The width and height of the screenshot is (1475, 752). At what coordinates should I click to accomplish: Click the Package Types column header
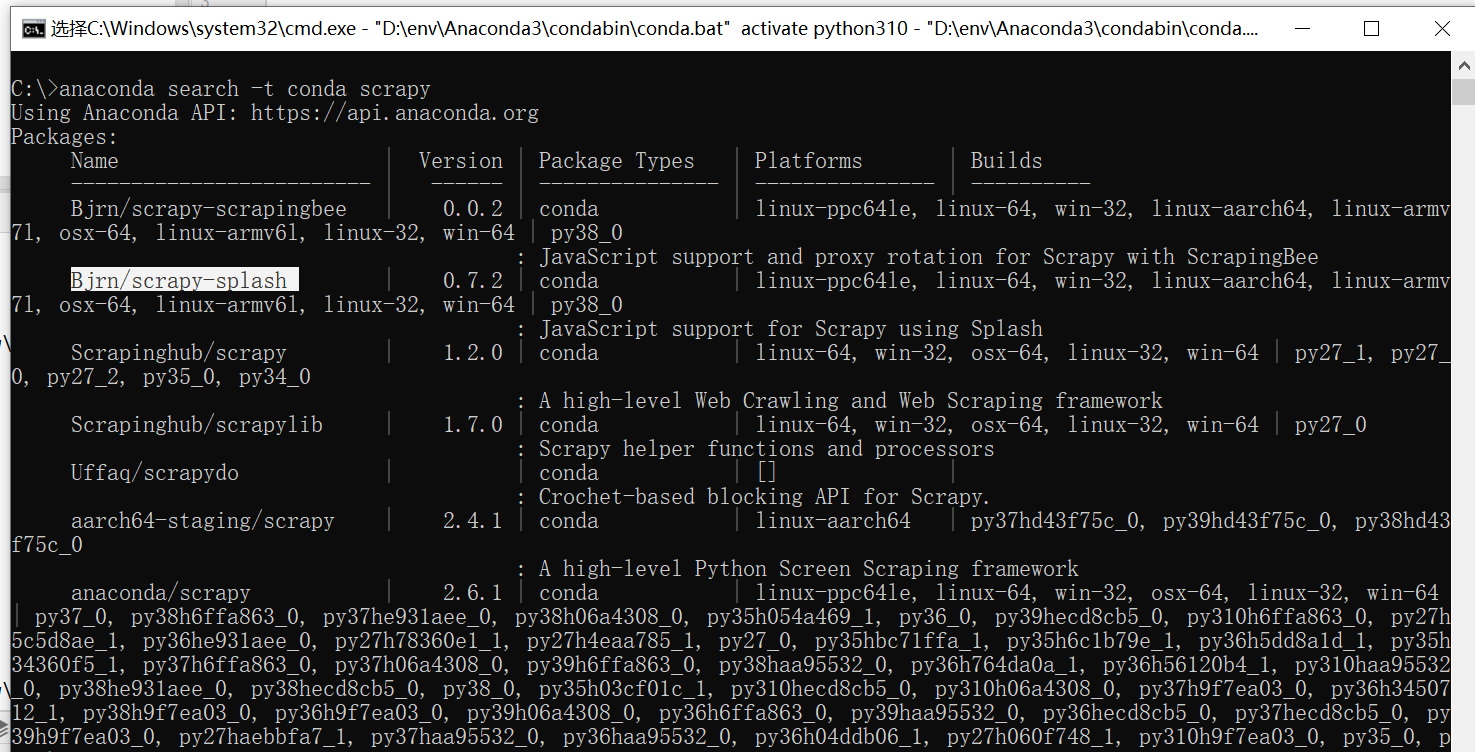(x=616, y=161)
